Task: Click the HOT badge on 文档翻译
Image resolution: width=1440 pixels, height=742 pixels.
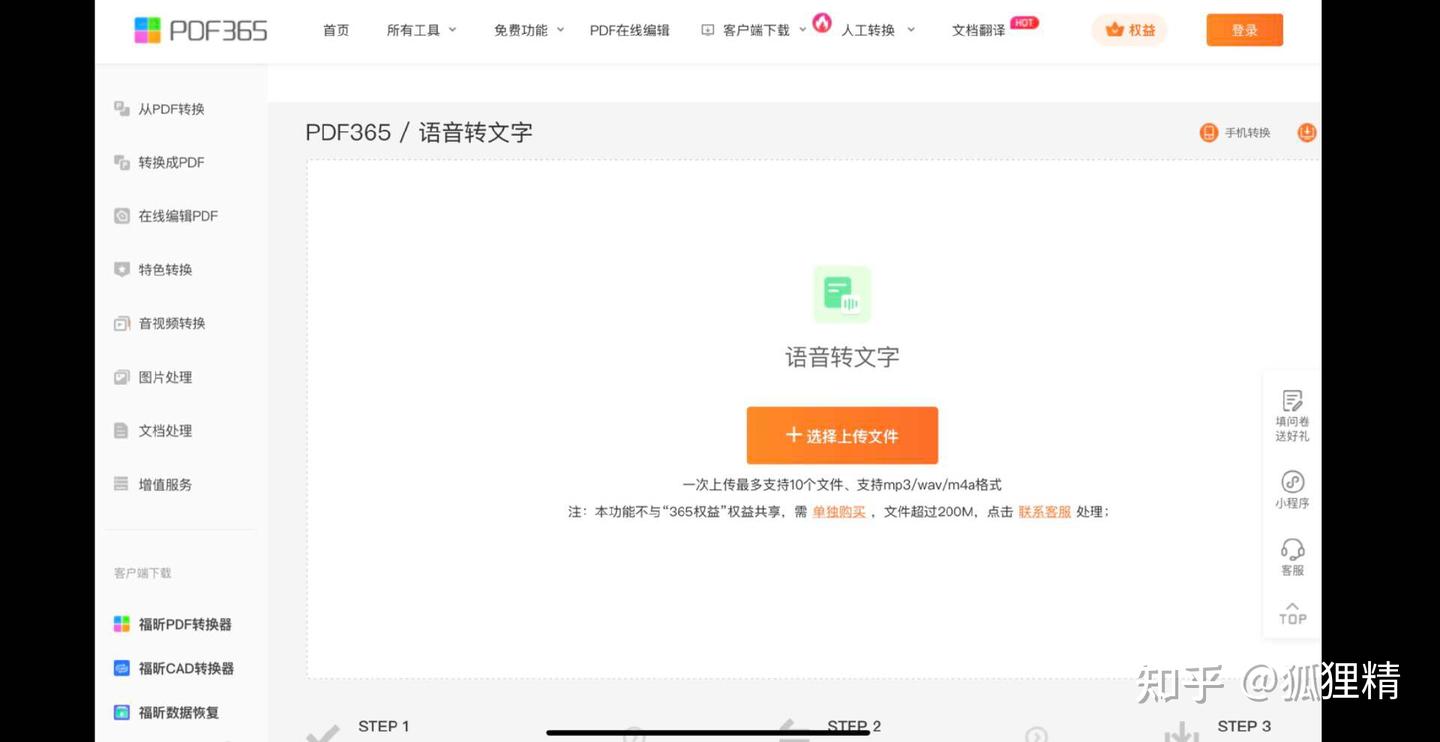Action: click(1024, 22)
